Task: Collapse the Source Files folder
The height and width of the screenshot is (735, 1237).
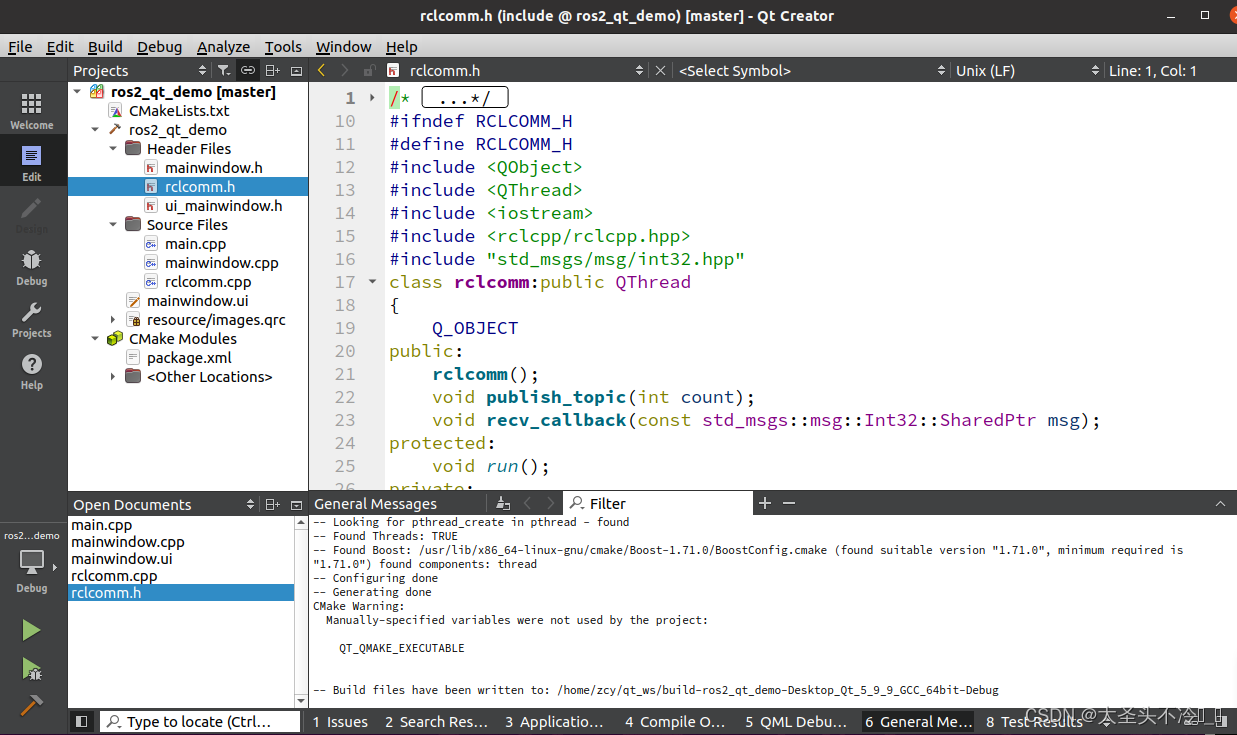Action: (x=113, y=225)
